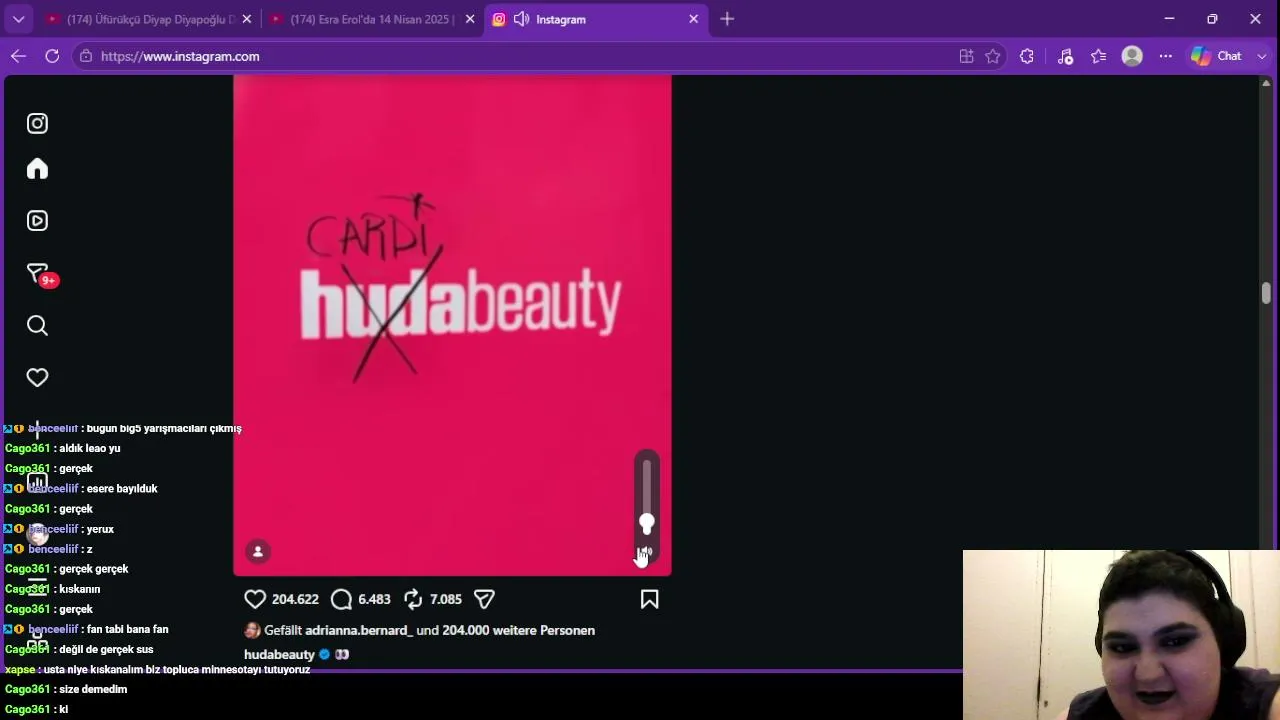Click the scrollbar up arrow
Viewport: 1280px width, 720px height.
(1266, 83)
